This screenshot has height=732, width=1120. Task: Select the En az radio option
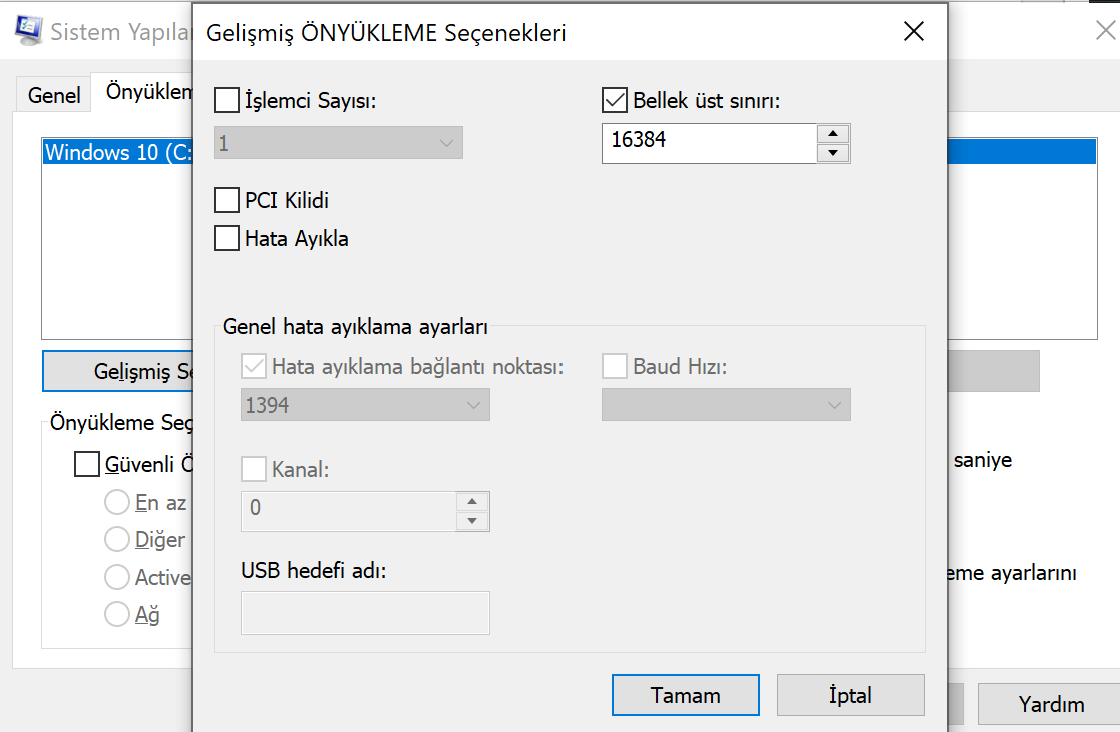coord(117,503)
